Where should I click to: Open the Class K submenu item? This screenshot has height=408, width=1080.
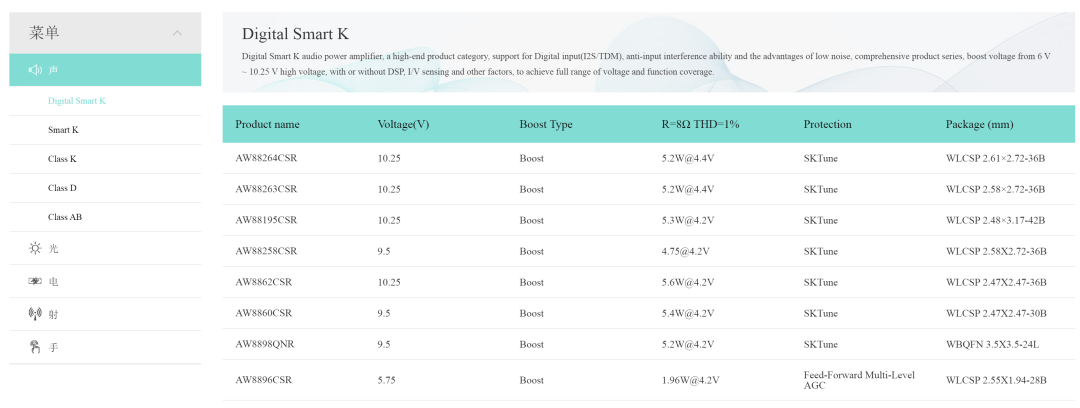point(62,159)
